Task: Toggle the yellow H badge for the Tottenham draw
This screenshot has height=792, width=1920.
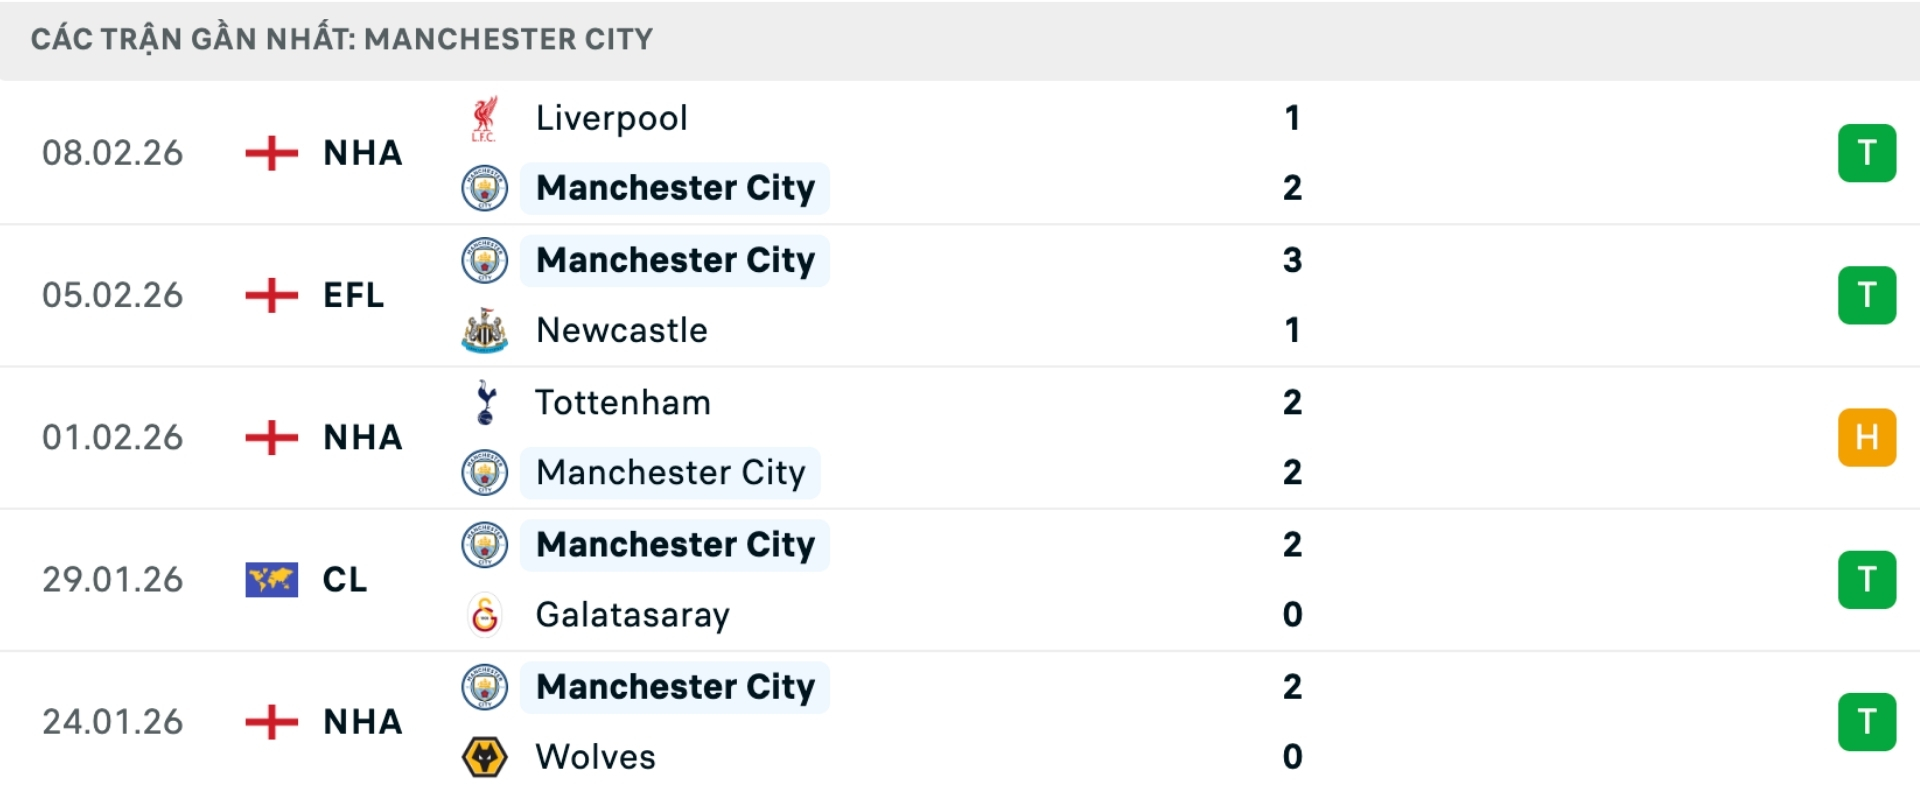Action: pos(1866,437)
